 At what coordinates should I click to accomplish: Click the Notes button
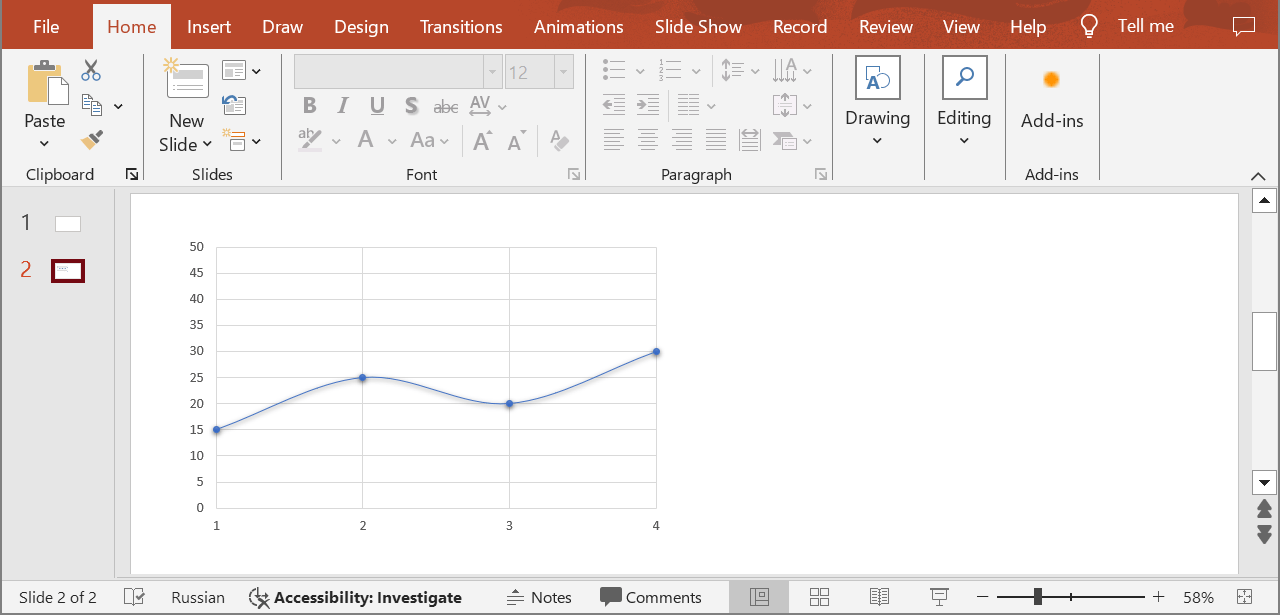click(x=540, y=597)
